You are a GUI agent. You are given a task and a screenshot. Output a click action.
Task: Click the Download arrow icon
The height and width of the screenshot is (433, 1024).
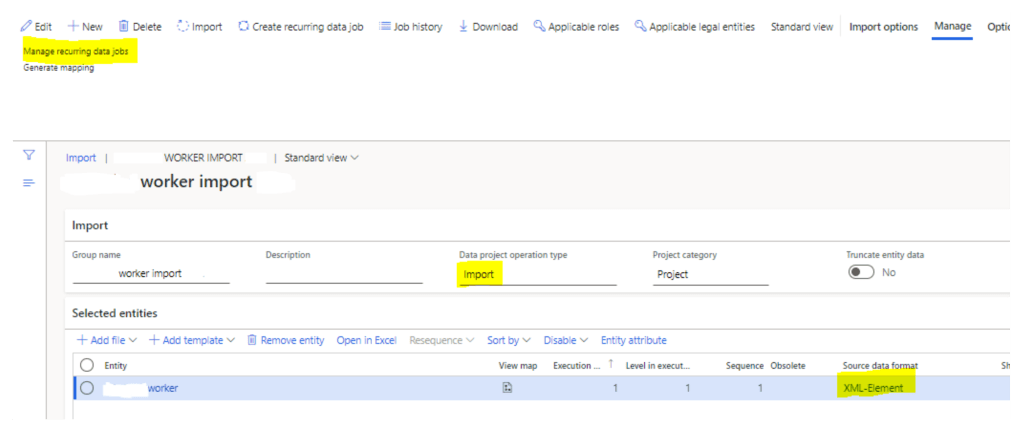[x=463, y=26]
